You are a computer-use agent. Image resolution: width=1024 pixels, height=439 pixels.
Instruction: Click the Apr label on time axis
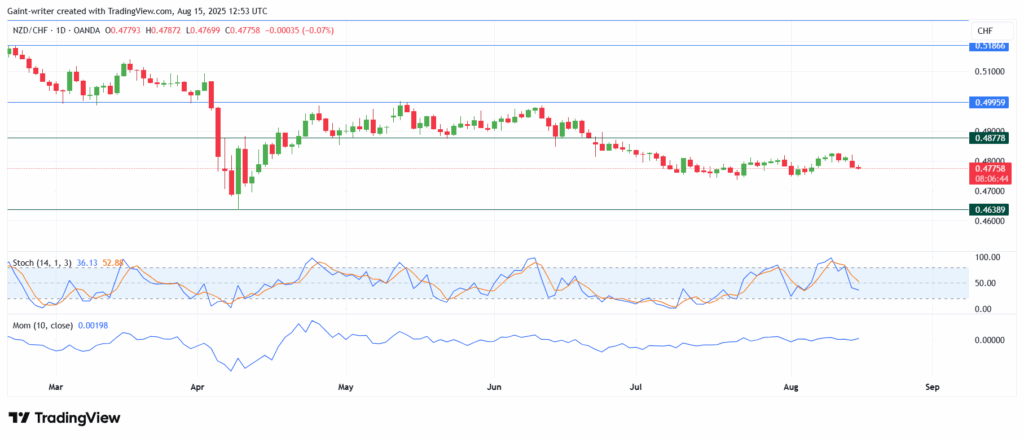[198, 387]
